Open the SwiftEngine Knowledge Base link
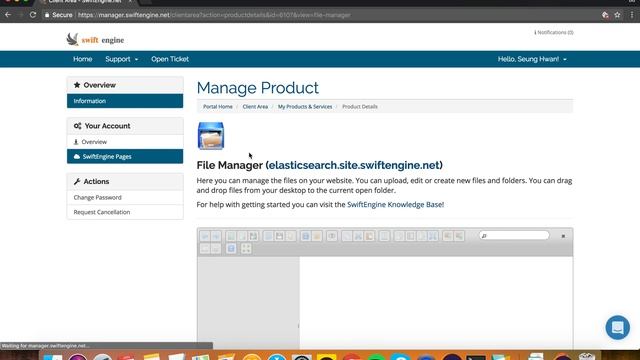This screenshot has height=360, width=640. [395, 204]
